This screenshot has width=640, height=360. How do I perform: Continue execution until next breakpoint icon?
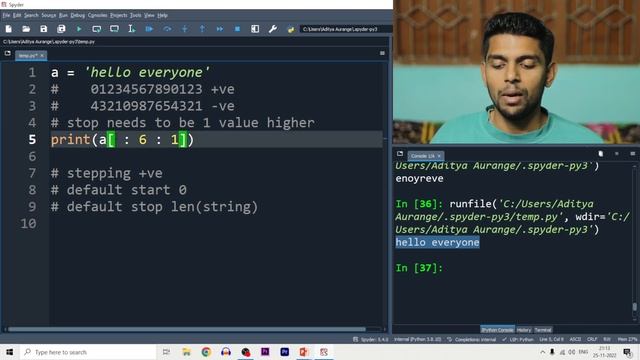[220, 29]
